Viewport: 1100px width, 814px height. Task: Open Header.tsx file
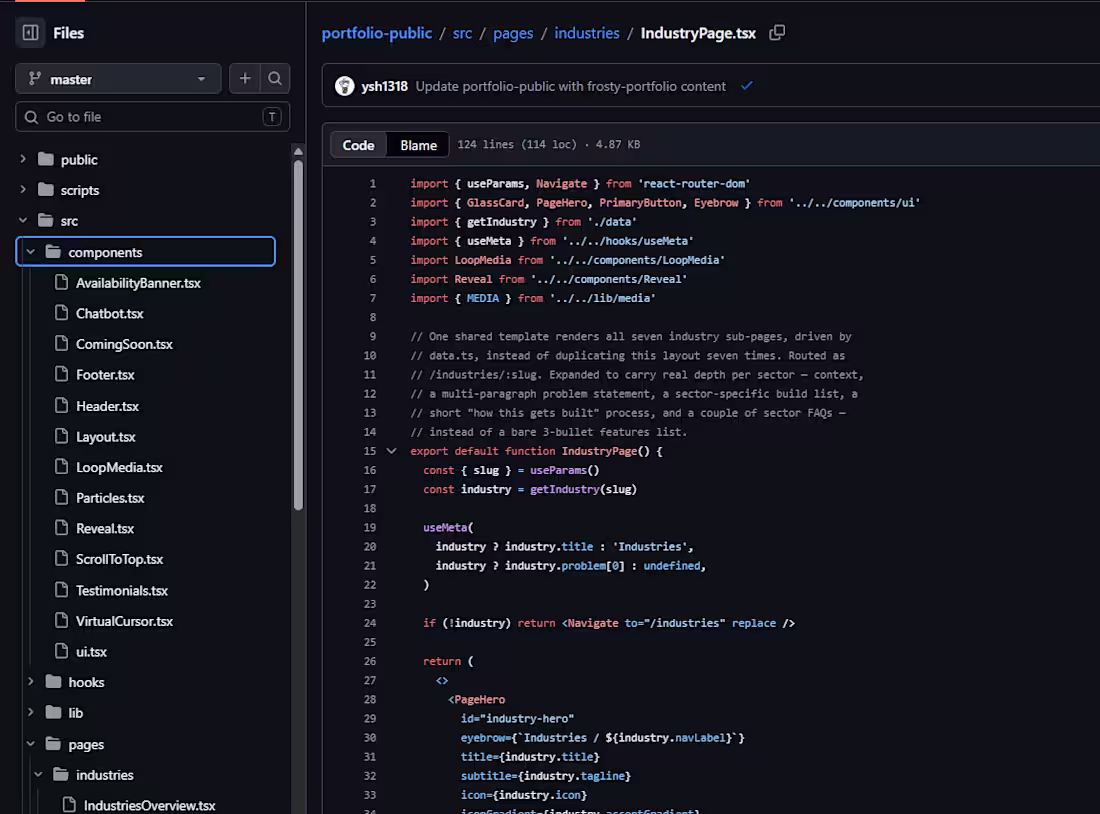pyautogui.click(x=107, y=406)
